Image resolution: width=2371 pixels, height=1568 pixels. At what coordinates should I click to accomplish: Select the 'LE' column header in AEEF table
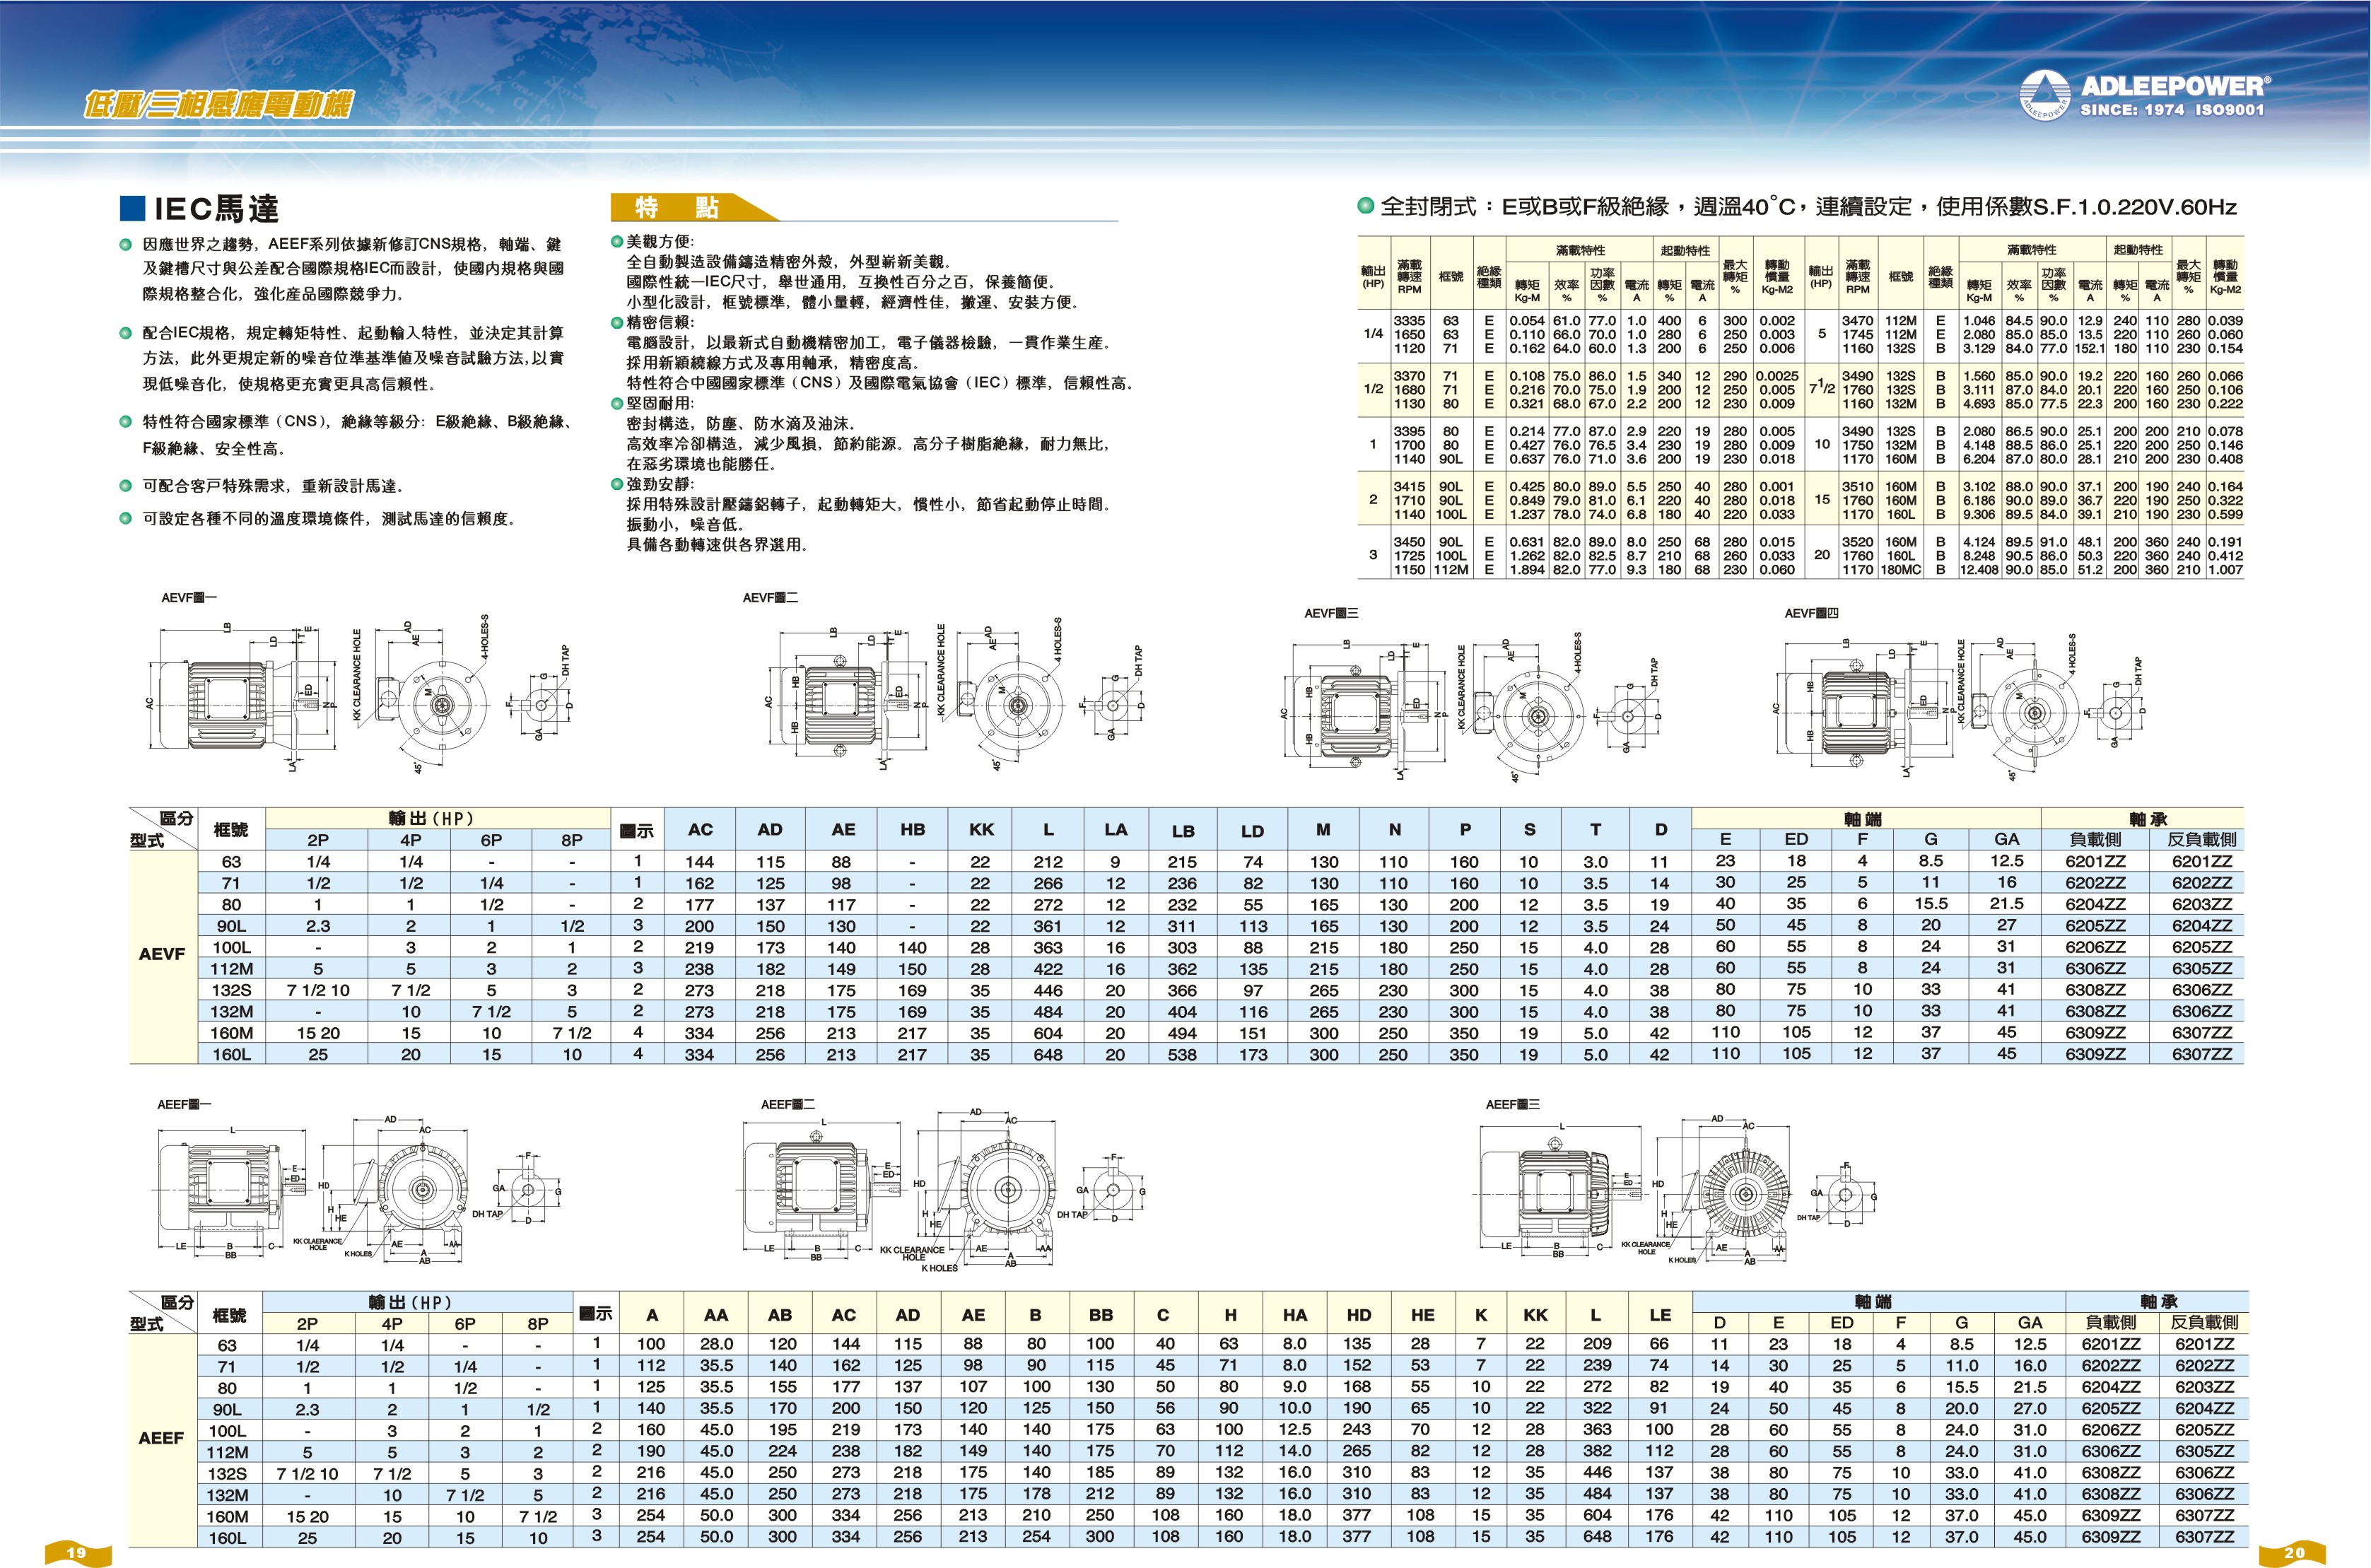coord(1660,1315)
